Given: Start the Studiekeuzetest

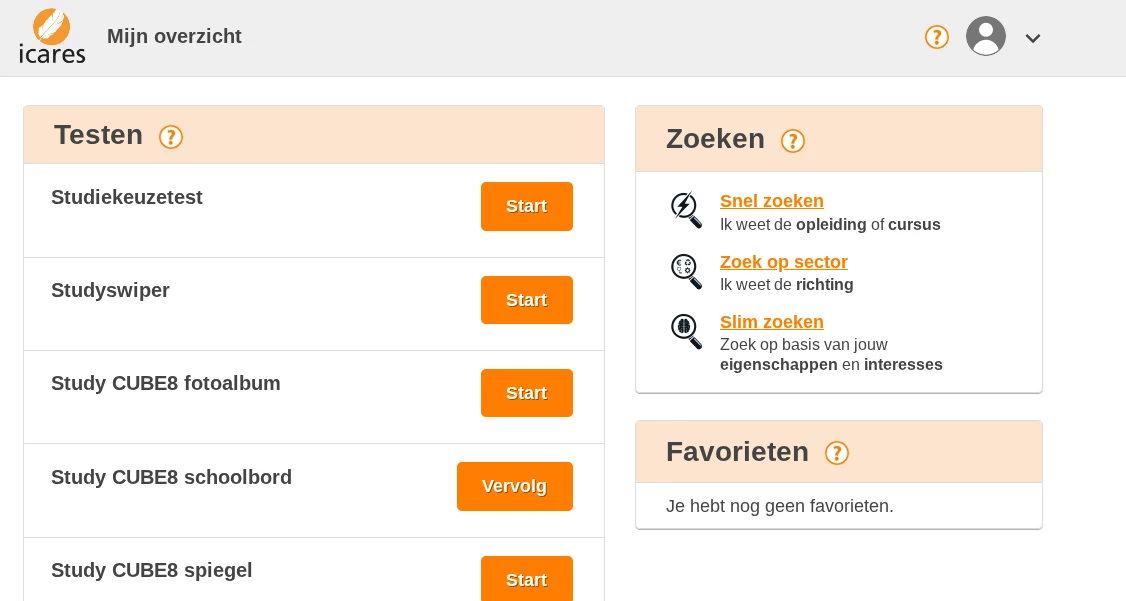Looking at the screenshot, I should pos(527,206).
